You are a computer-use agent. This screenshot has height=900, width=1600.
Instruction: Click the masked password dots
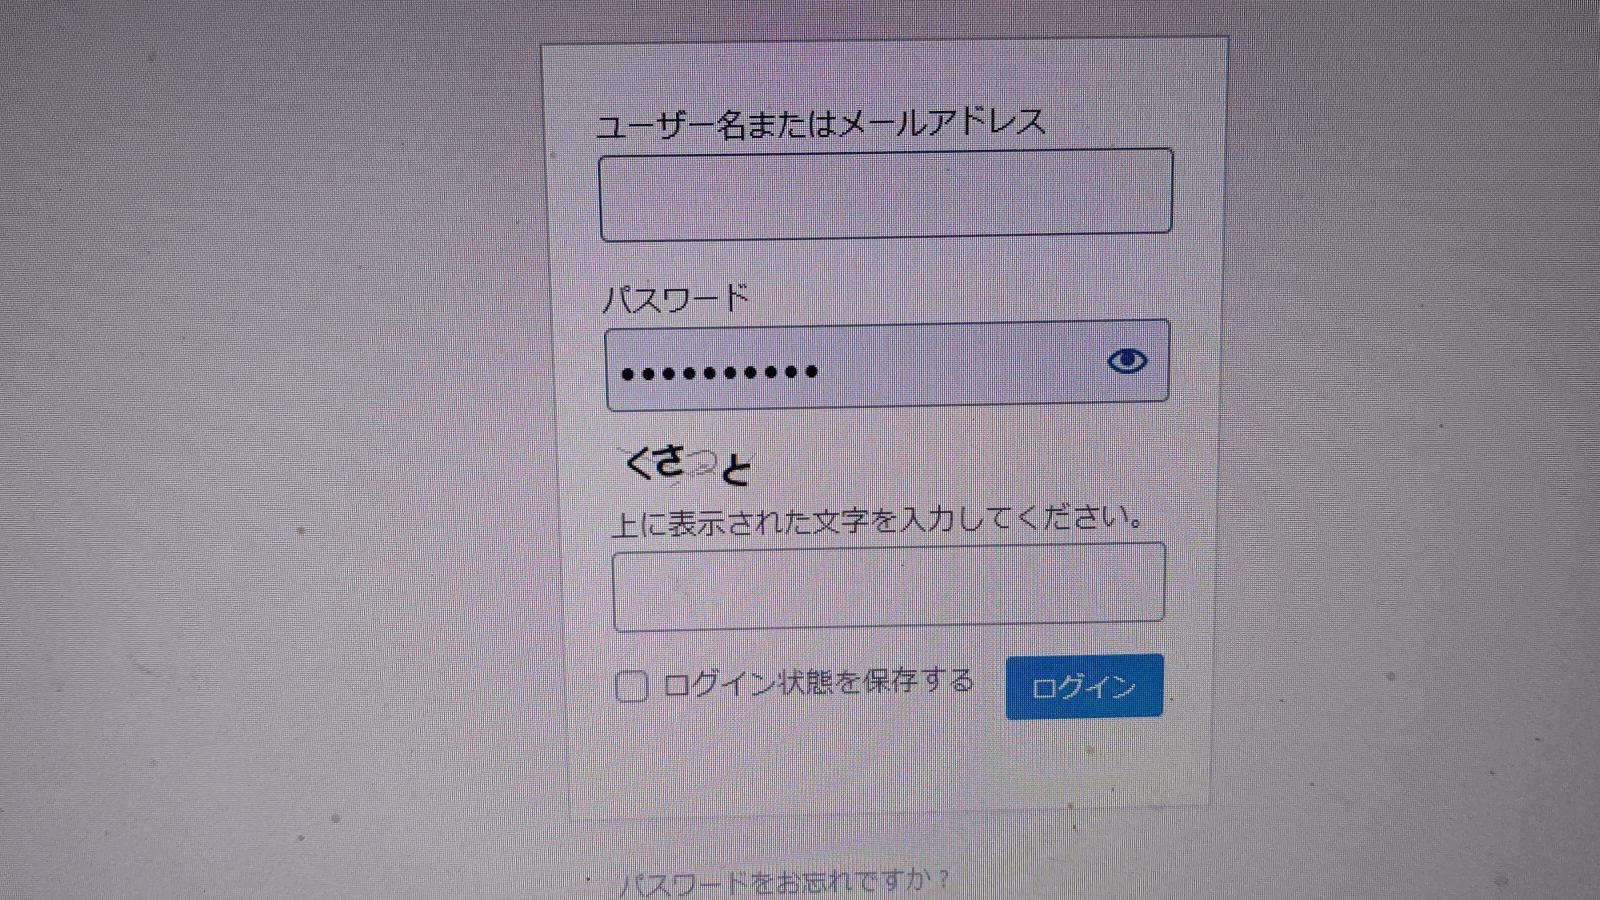tap(719, 373)
